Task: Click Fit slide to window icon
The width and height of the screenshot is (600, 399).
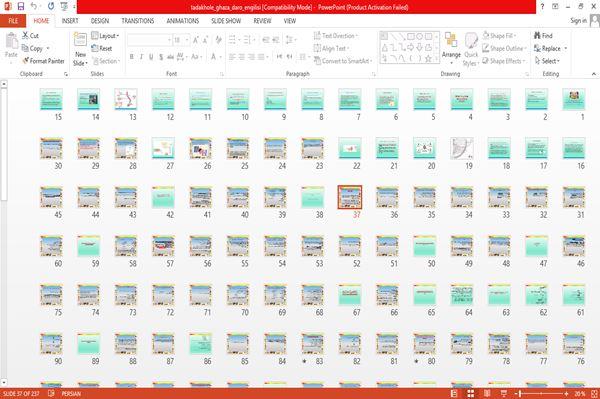Action: pyautogui.click(x=594, y=394)
